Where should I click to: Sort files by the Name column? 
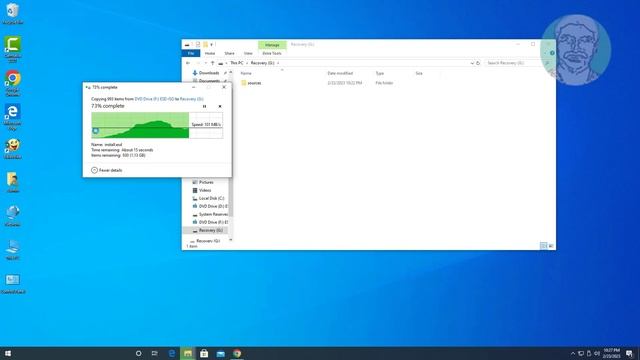coord(246,73)
